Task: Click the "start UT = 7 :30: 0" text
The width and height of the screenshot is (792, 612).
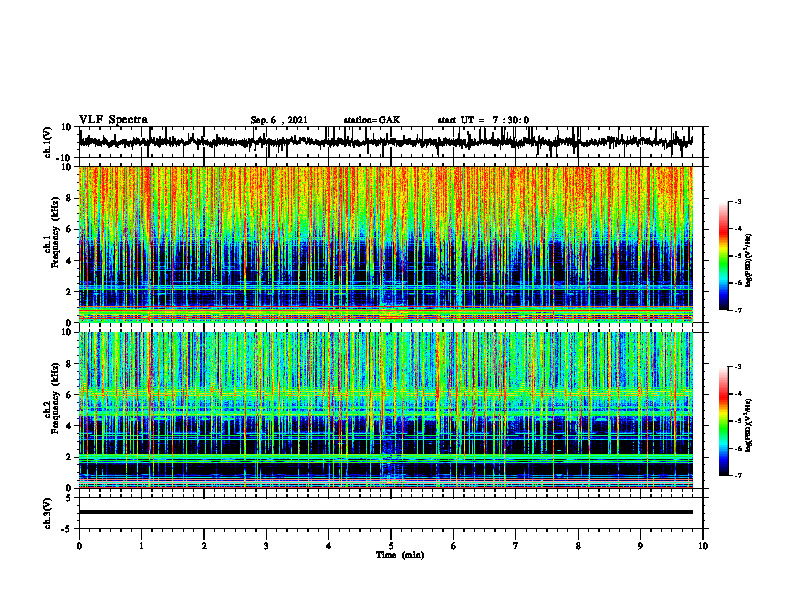Action: point(483,120)
